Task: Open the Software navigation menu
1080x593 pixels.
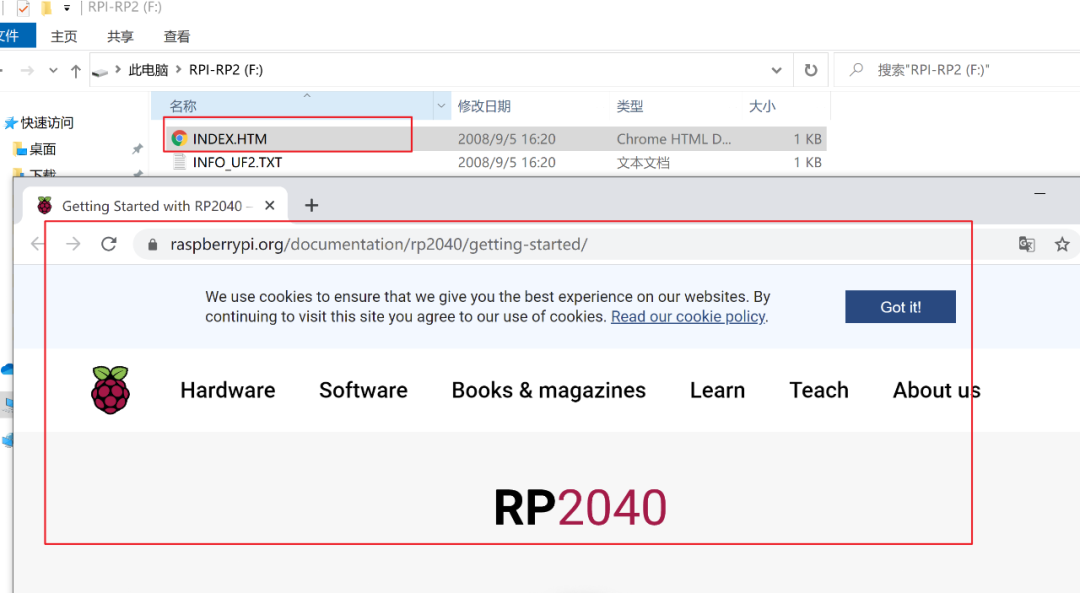Action: pos(363,390)
